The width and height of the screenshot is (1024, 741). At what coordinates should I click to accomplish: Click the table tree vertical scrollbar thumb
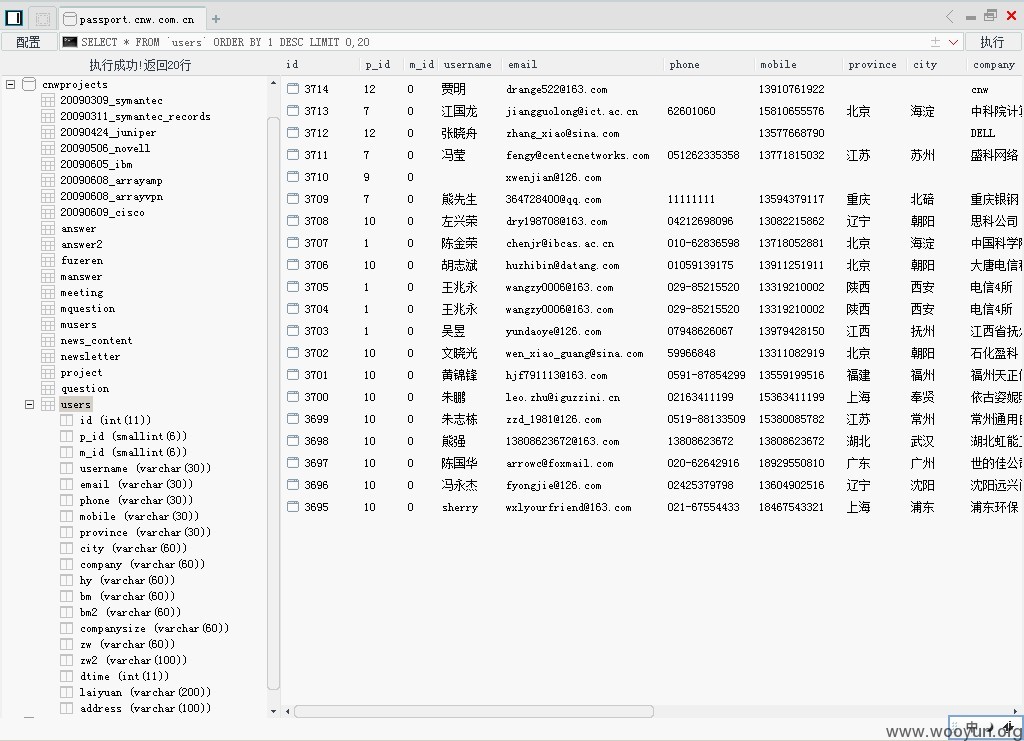tap(273, 403)
